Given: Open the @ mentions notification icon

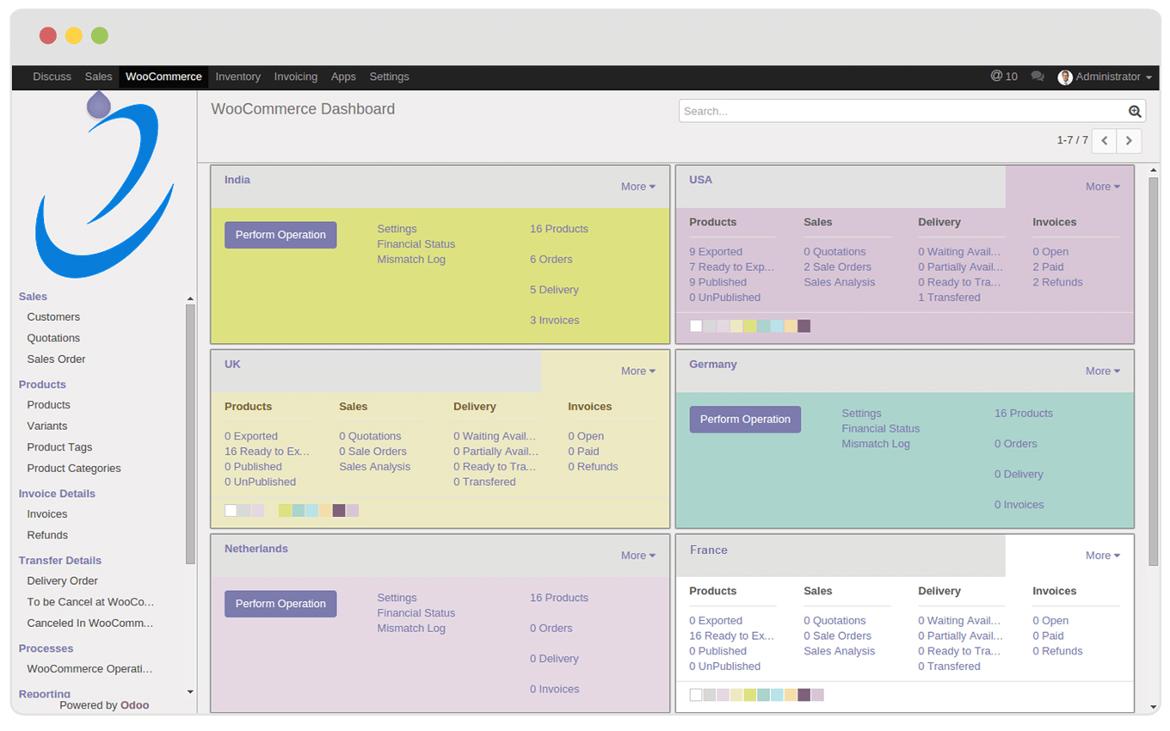Looking at the screenshot, I should coord(1003,76).
